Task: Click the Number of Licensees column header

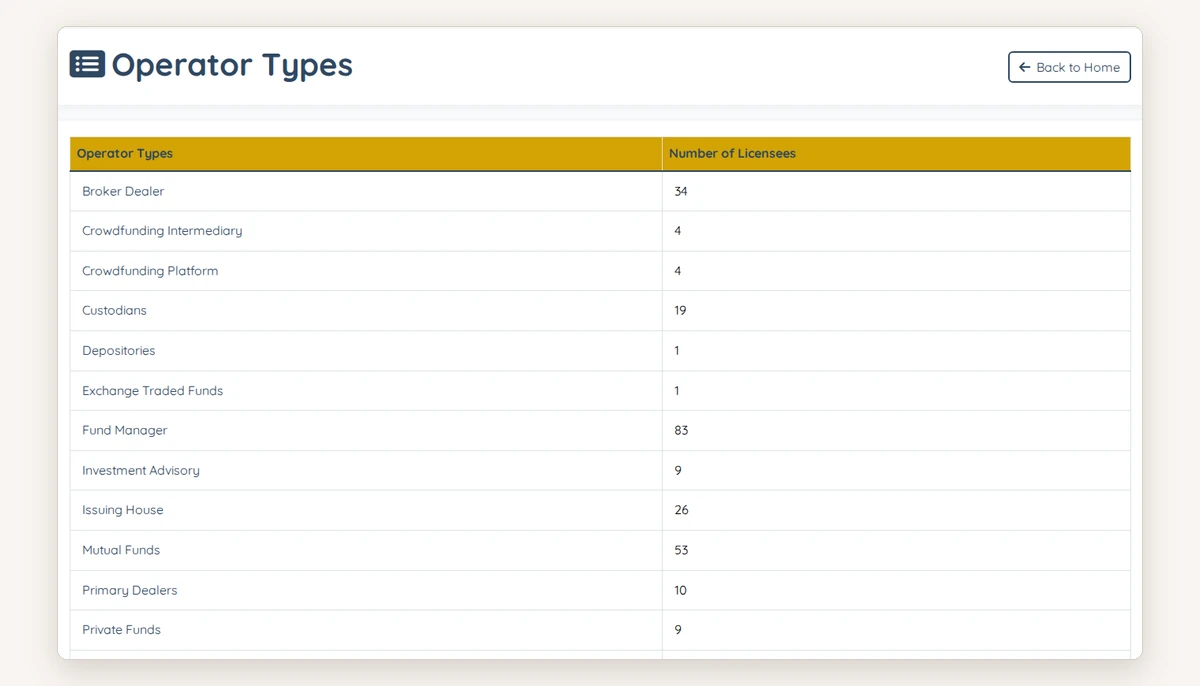Action: tap(896, 154)
